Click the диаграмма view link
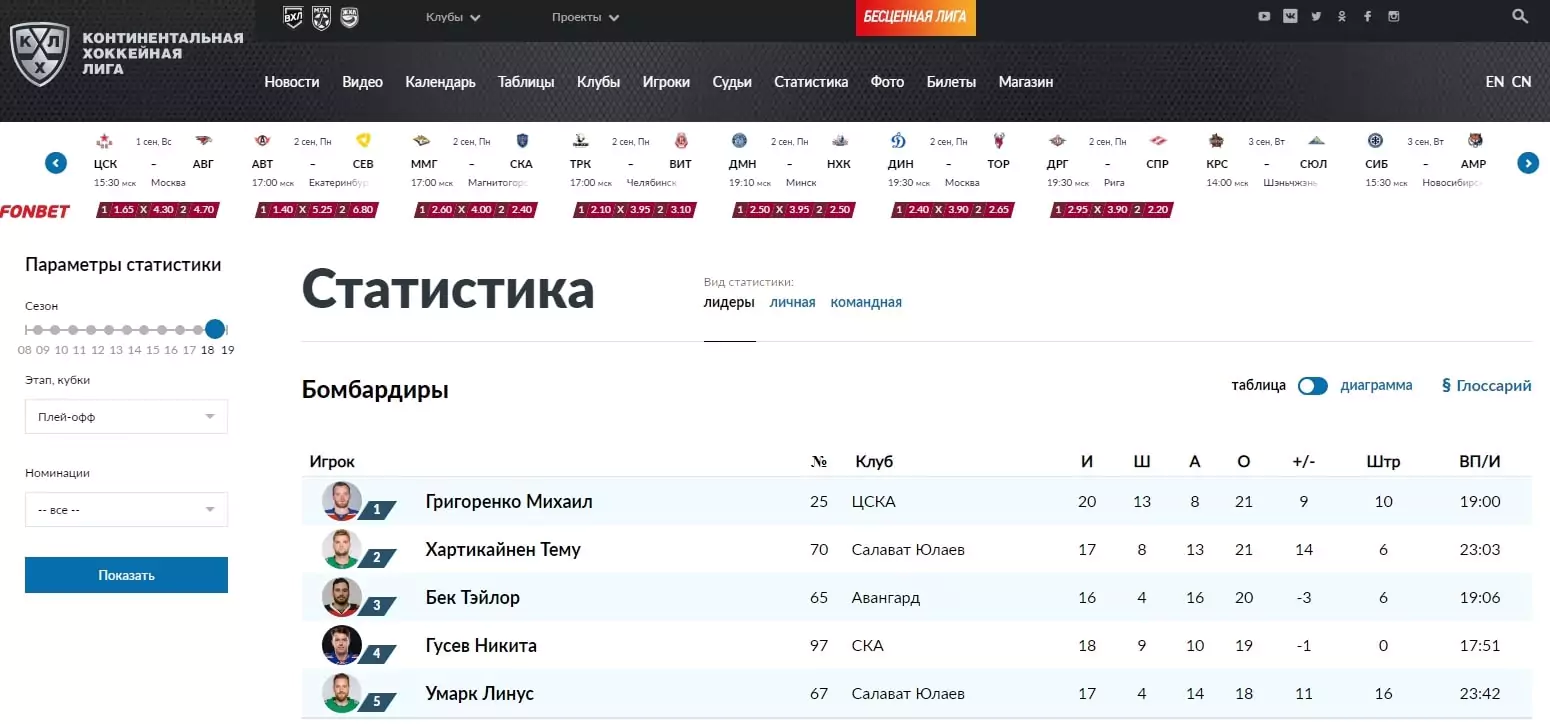The width and height of the screenshot is (1550, 724). pos(1376,385)
